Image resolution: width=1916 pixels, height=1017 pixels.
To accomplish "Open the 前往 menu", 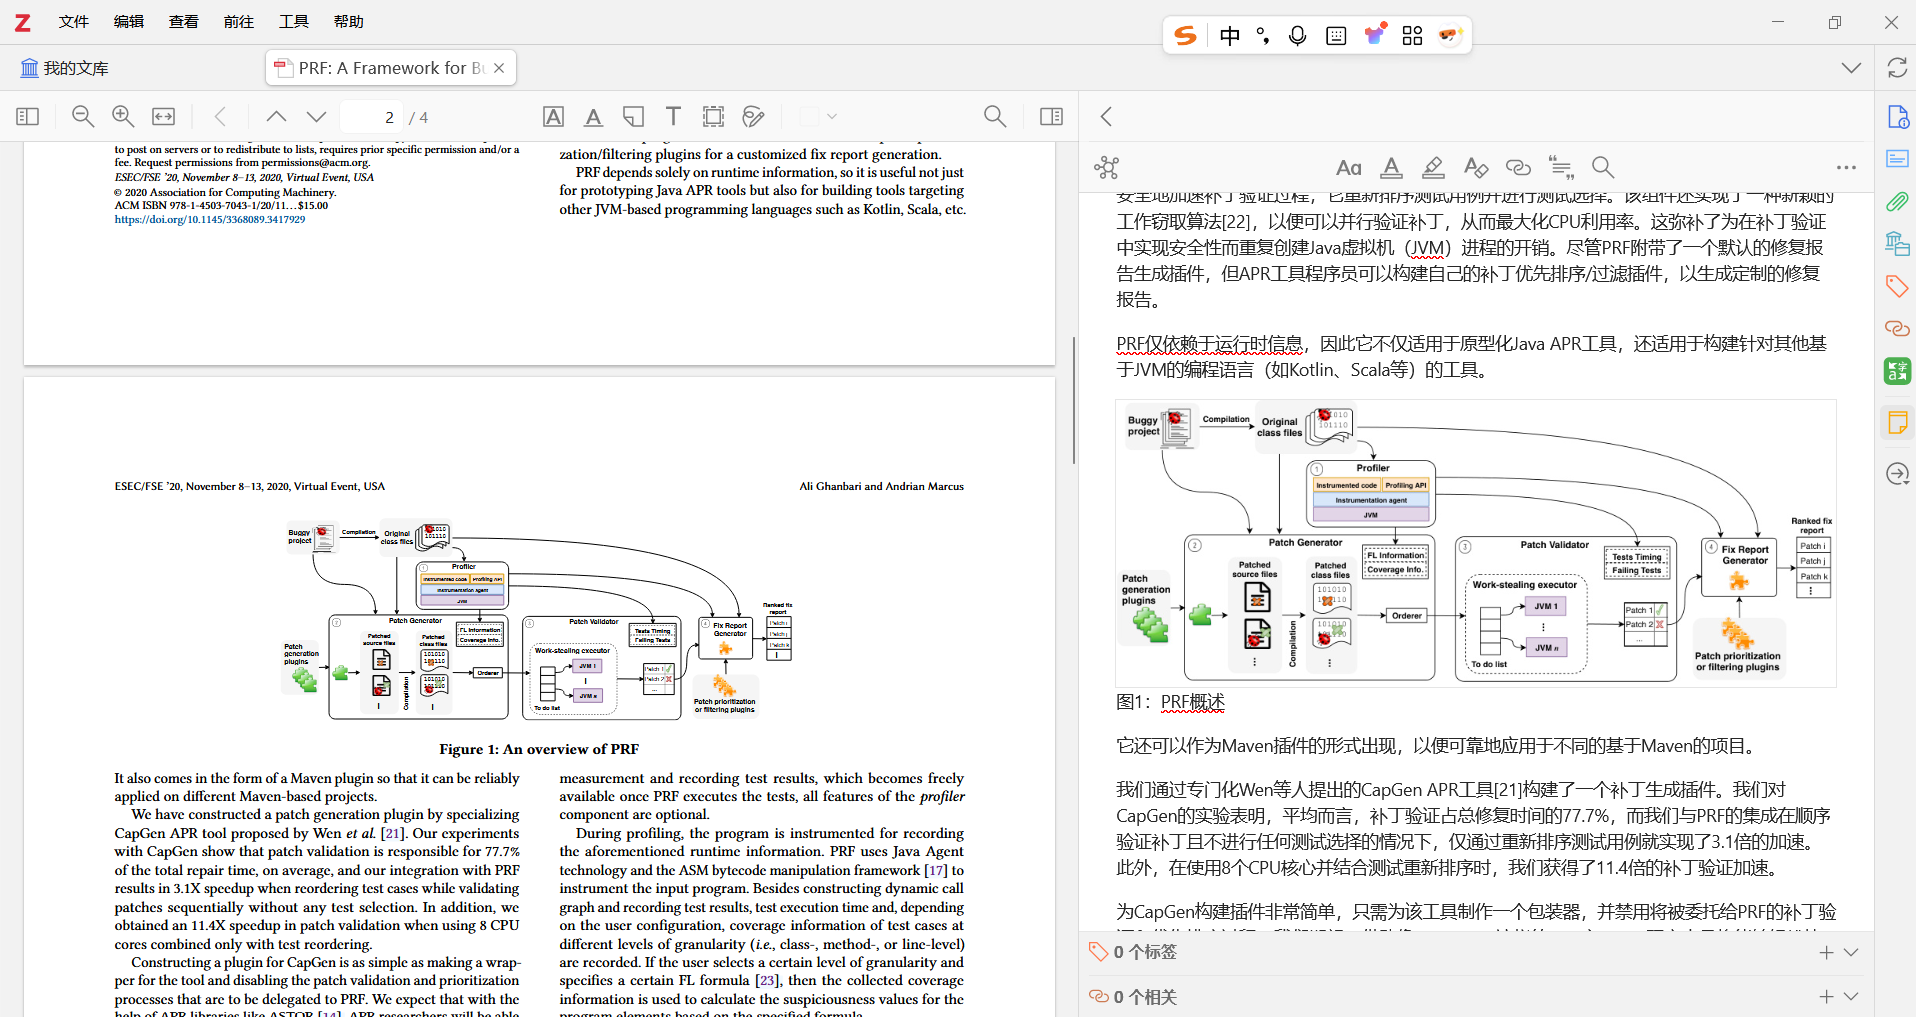I will pyautogui.click(x=239, y=22).
